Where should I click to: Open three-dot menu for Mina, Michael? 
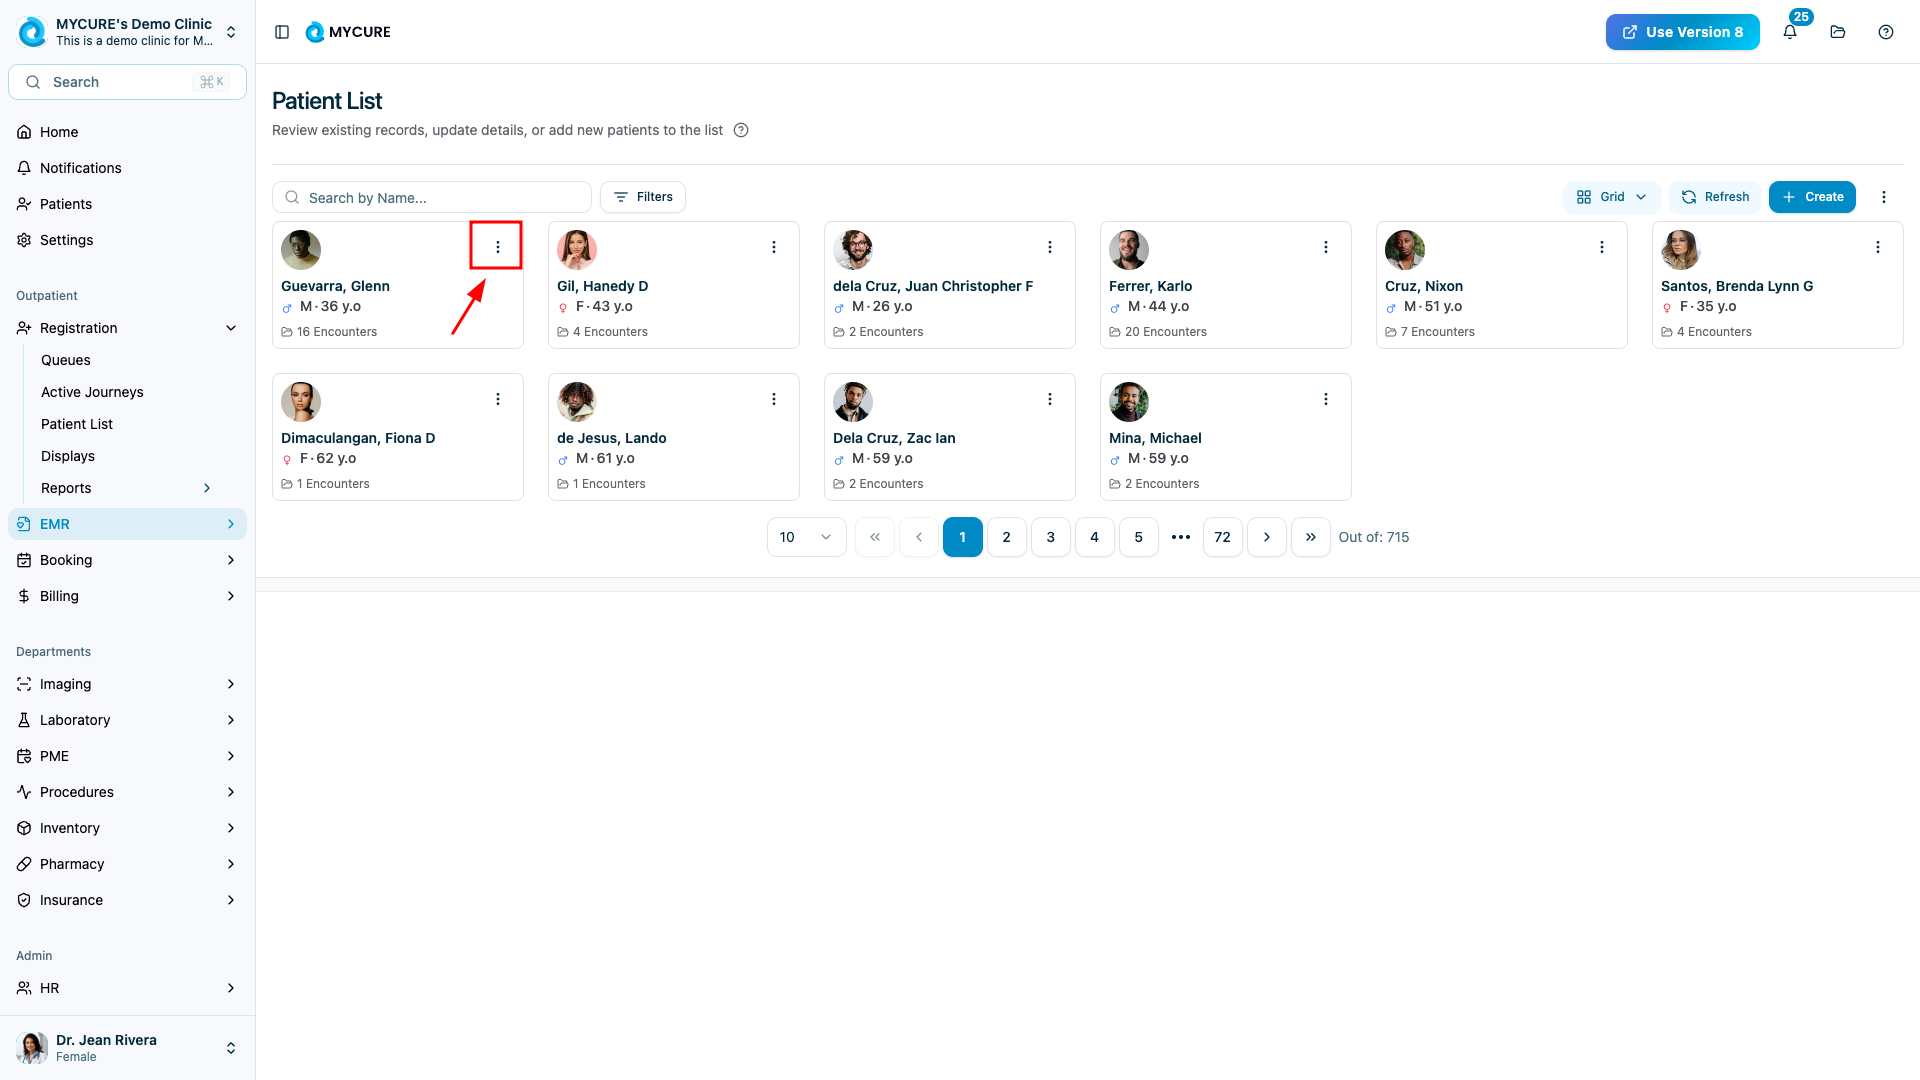coord(1326,399)
